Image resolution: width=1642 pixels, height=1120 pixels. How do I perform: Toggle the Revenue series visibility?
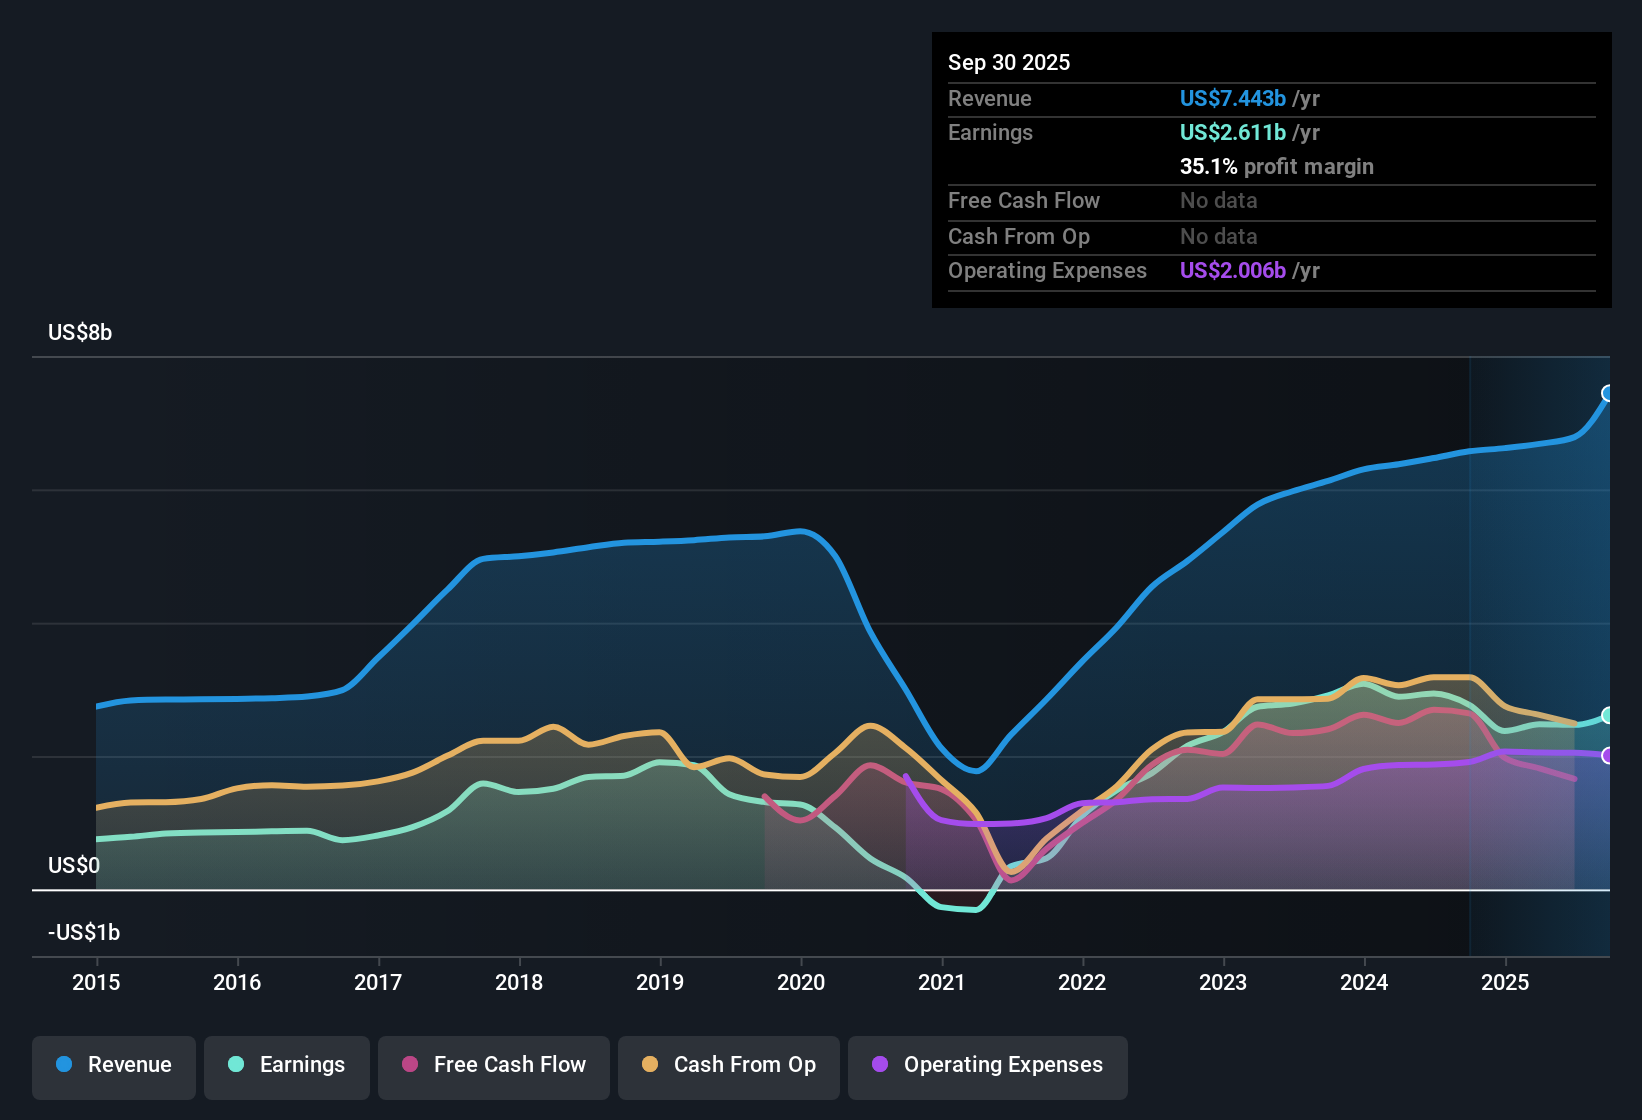pyautogui.click(x=113, y=1065)
